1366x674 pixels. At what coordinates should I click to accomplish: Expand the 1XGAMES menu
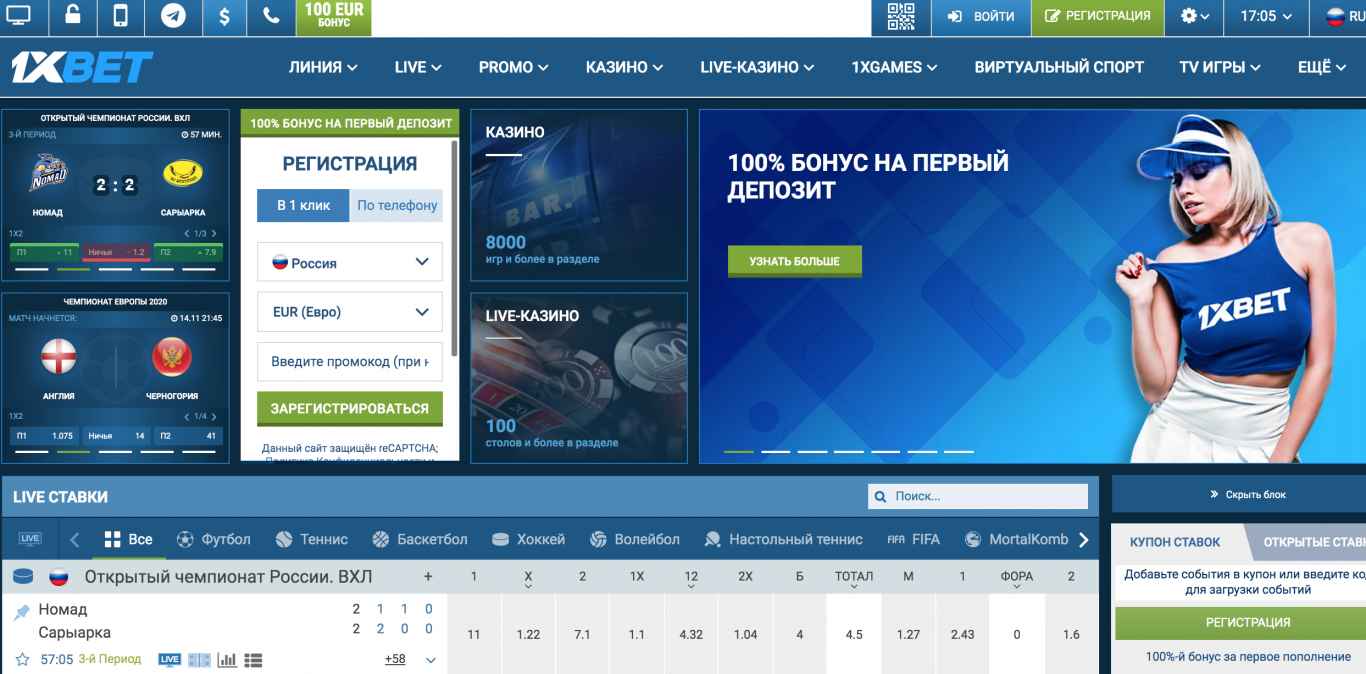click(x=894, y=67)
